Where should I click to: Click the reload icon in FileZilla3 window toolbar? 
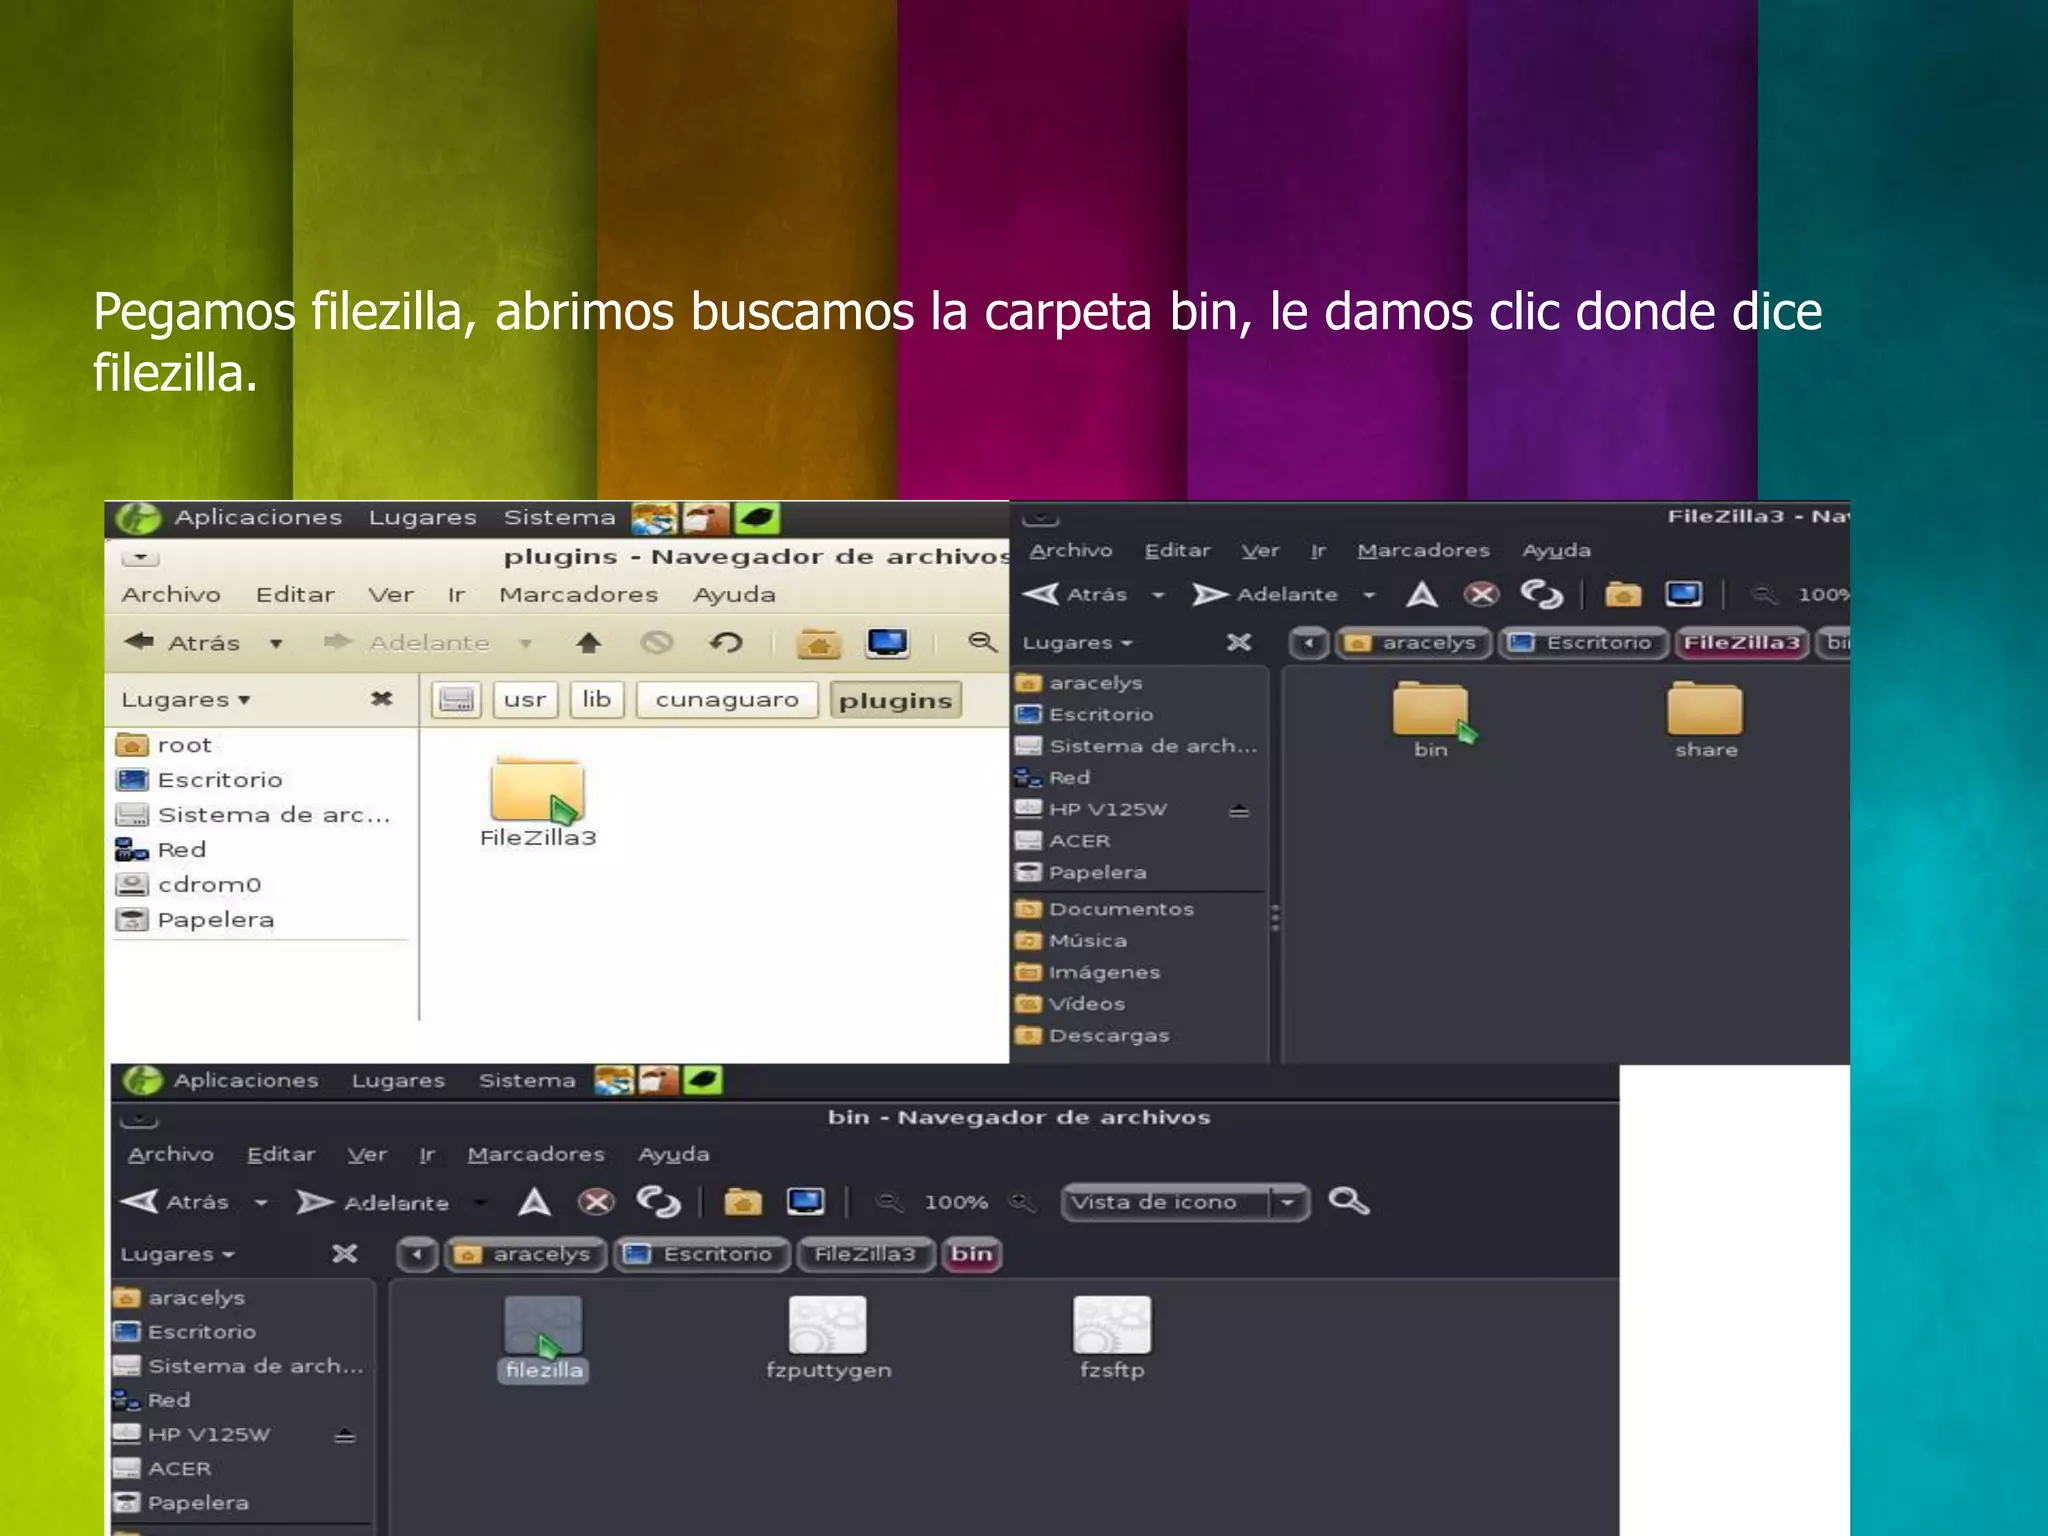[1541, 595]
